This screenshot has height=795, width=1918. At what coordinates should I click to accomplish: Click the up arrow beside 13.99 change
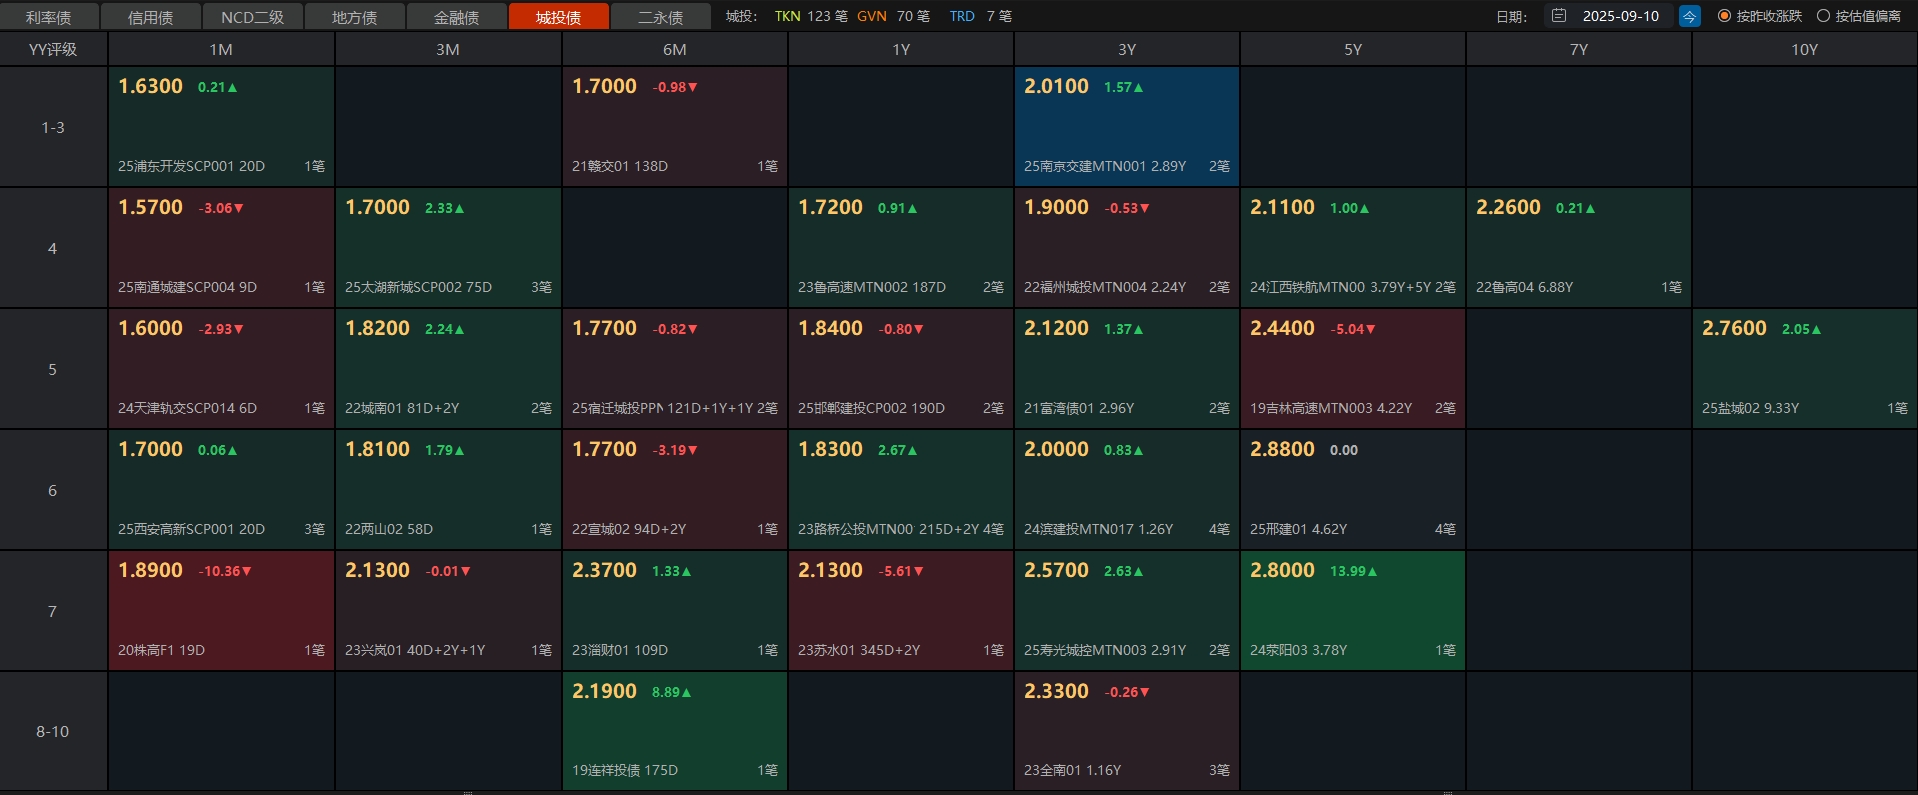click(1373, 572)
